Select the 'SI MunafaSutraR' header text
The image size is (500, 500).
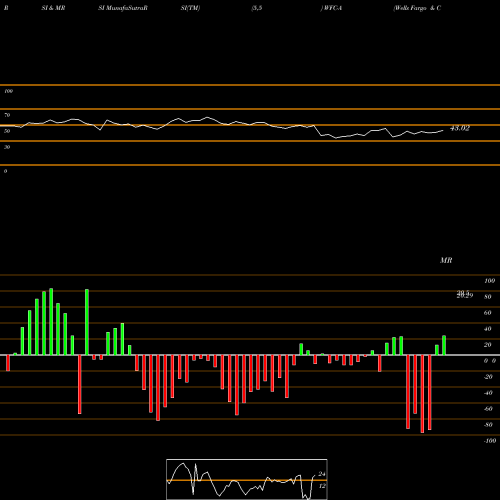tap(123, 8)
